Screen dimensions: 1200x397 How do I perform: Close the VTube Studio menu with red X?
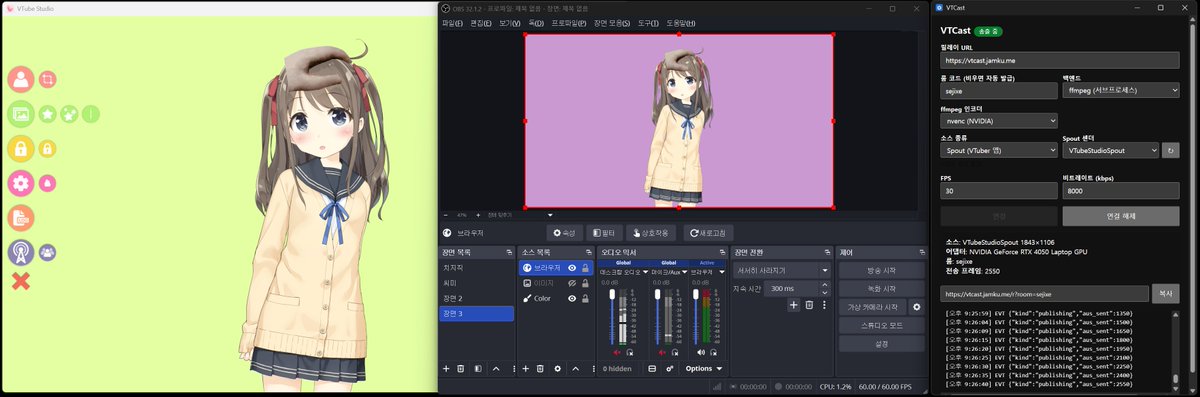point(20,281)
